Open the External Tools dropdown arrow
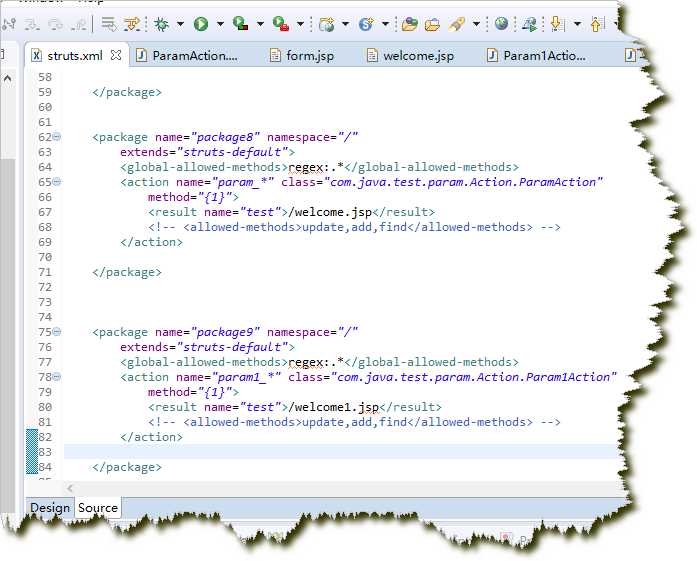The image size is (697, 561). click(300, 24)
